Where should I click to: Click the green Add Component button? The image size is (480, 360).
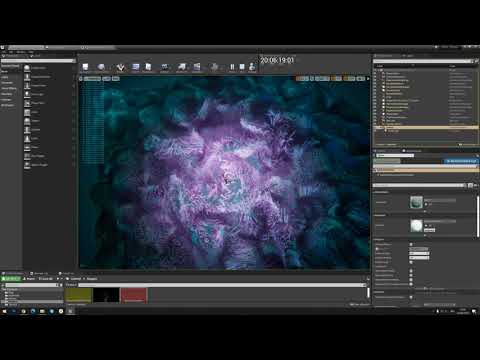tap(387, 161)
